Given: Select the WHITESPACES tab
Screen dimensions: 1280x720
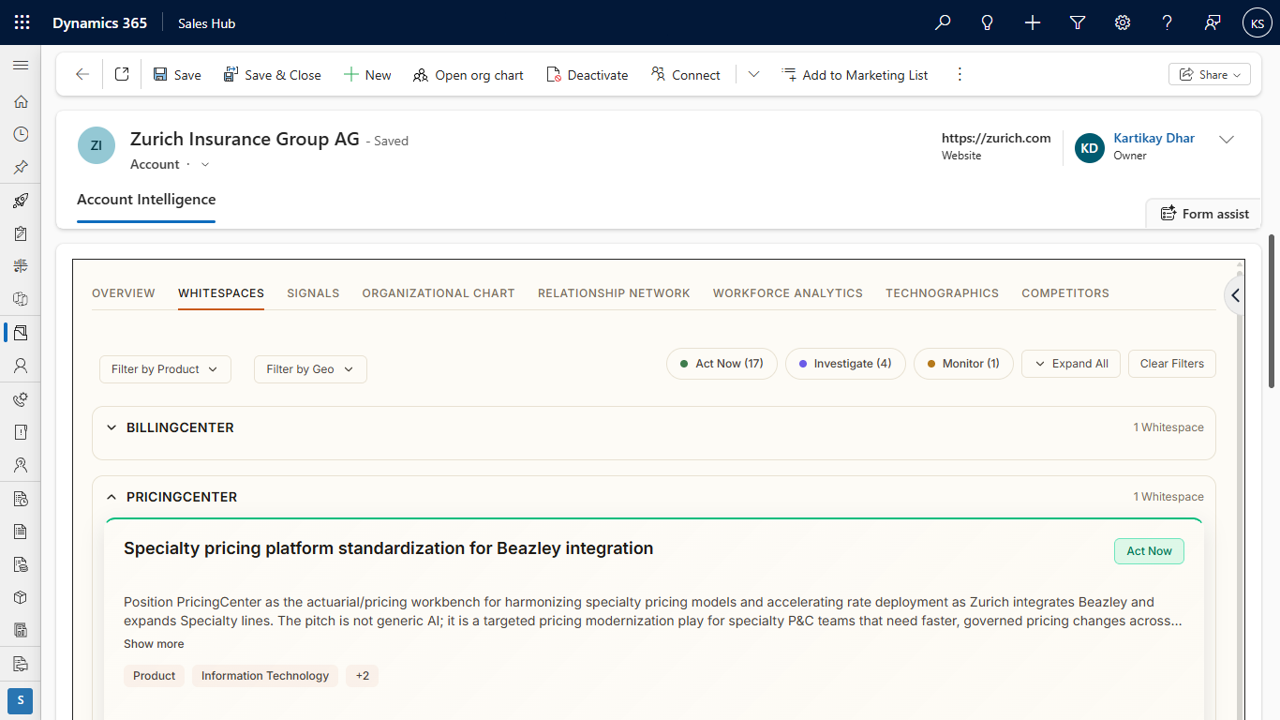Looking at the screenshot, I should [x=221, y=293].
